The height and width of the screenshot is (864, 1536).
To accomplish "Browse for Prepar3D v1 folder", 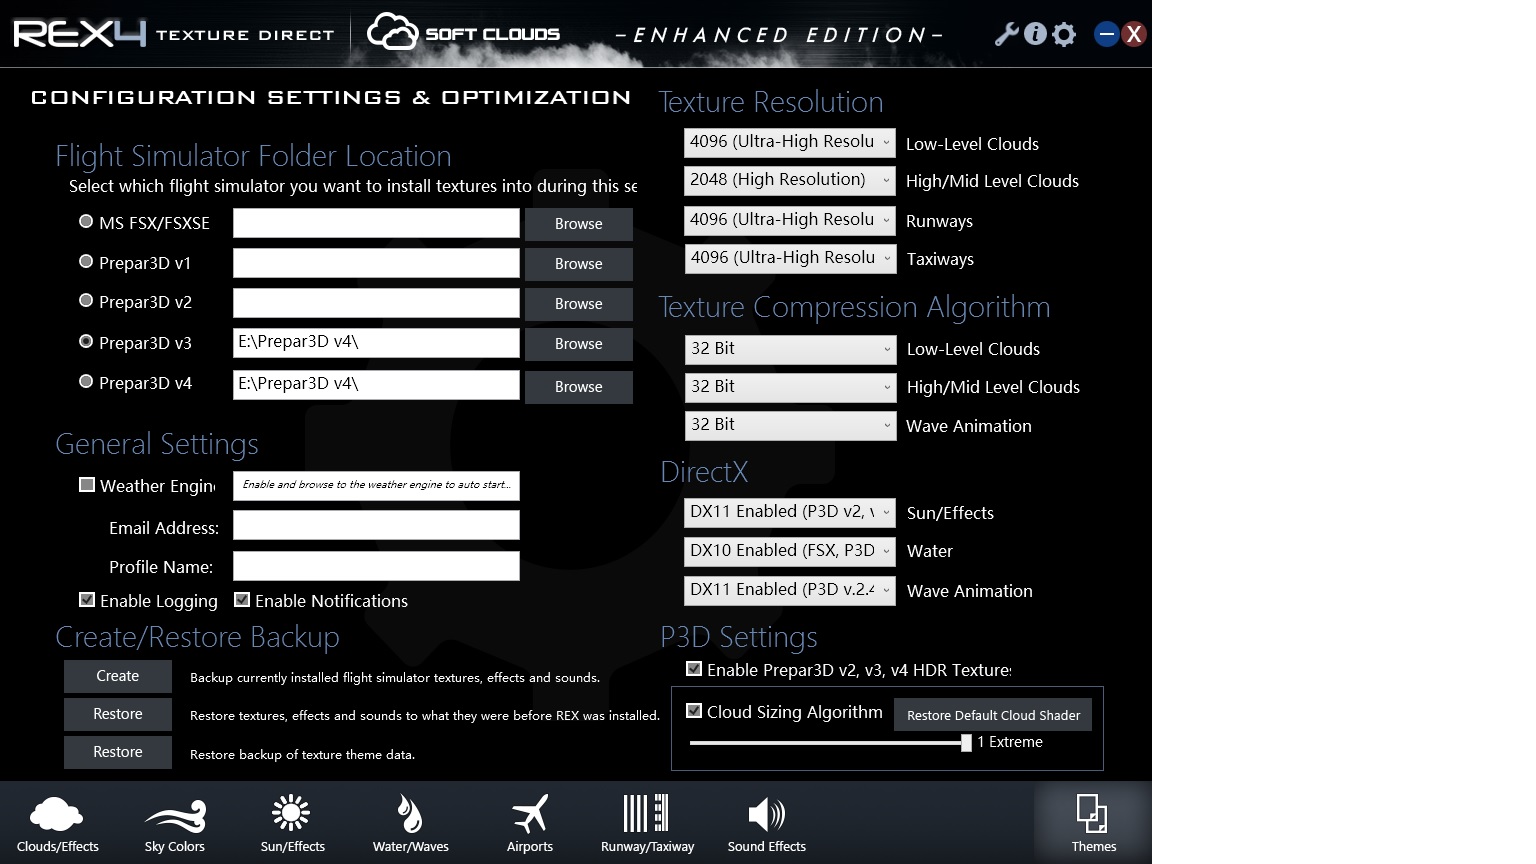I will pos(579,264).
